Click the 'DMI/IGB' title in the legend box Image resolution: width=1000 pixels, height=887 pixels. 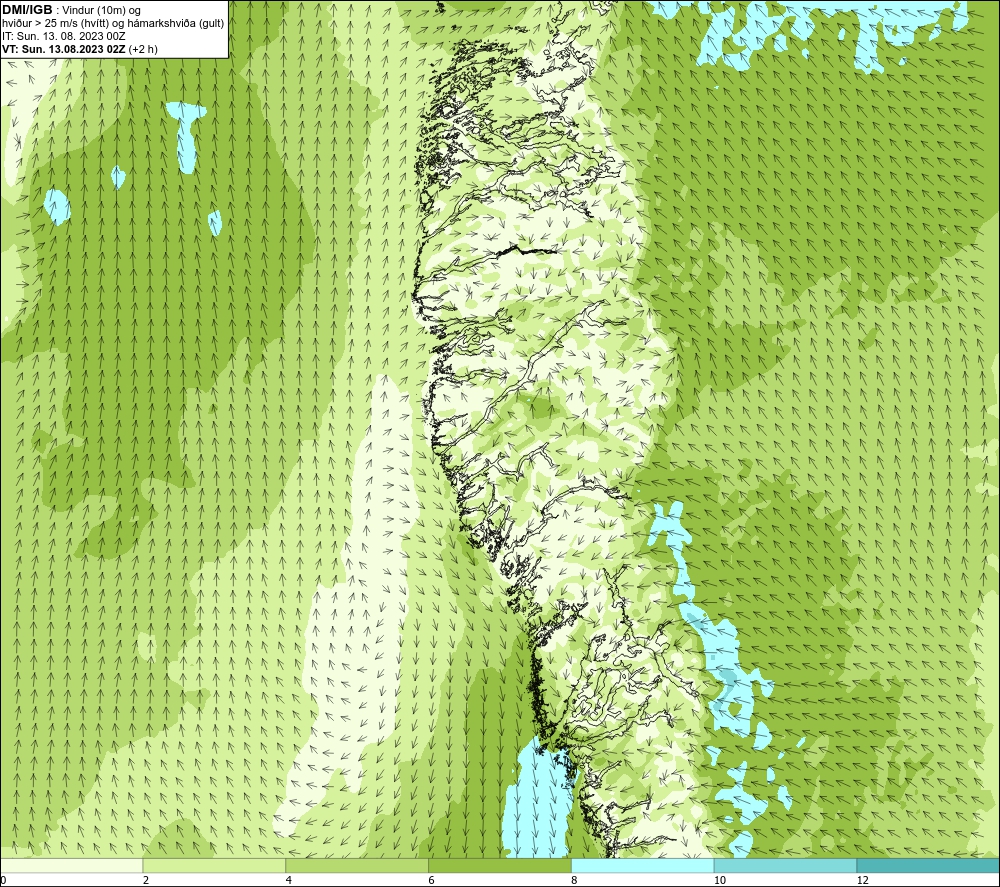27,10
